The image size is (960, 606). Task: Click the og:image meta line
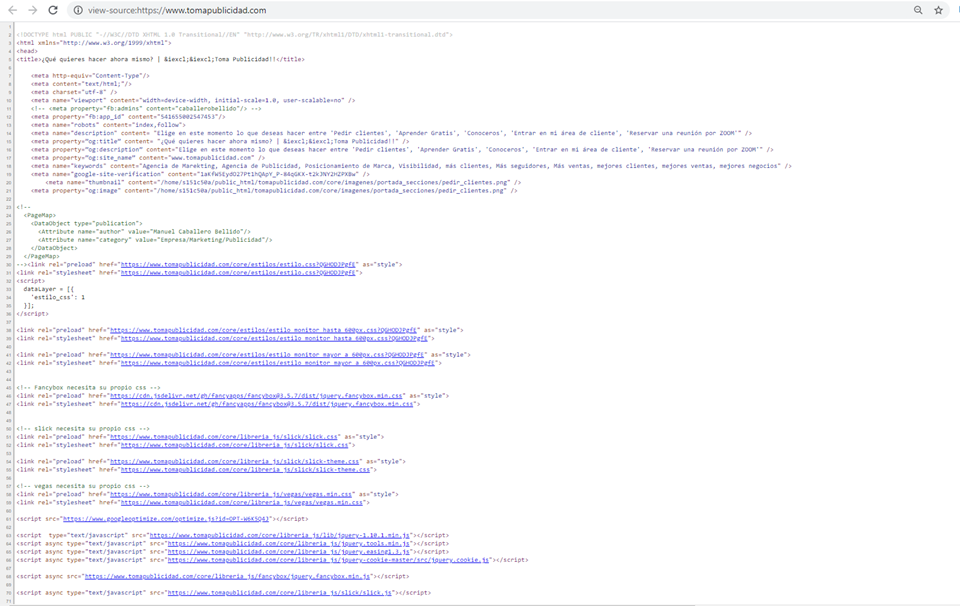point(274,190)
